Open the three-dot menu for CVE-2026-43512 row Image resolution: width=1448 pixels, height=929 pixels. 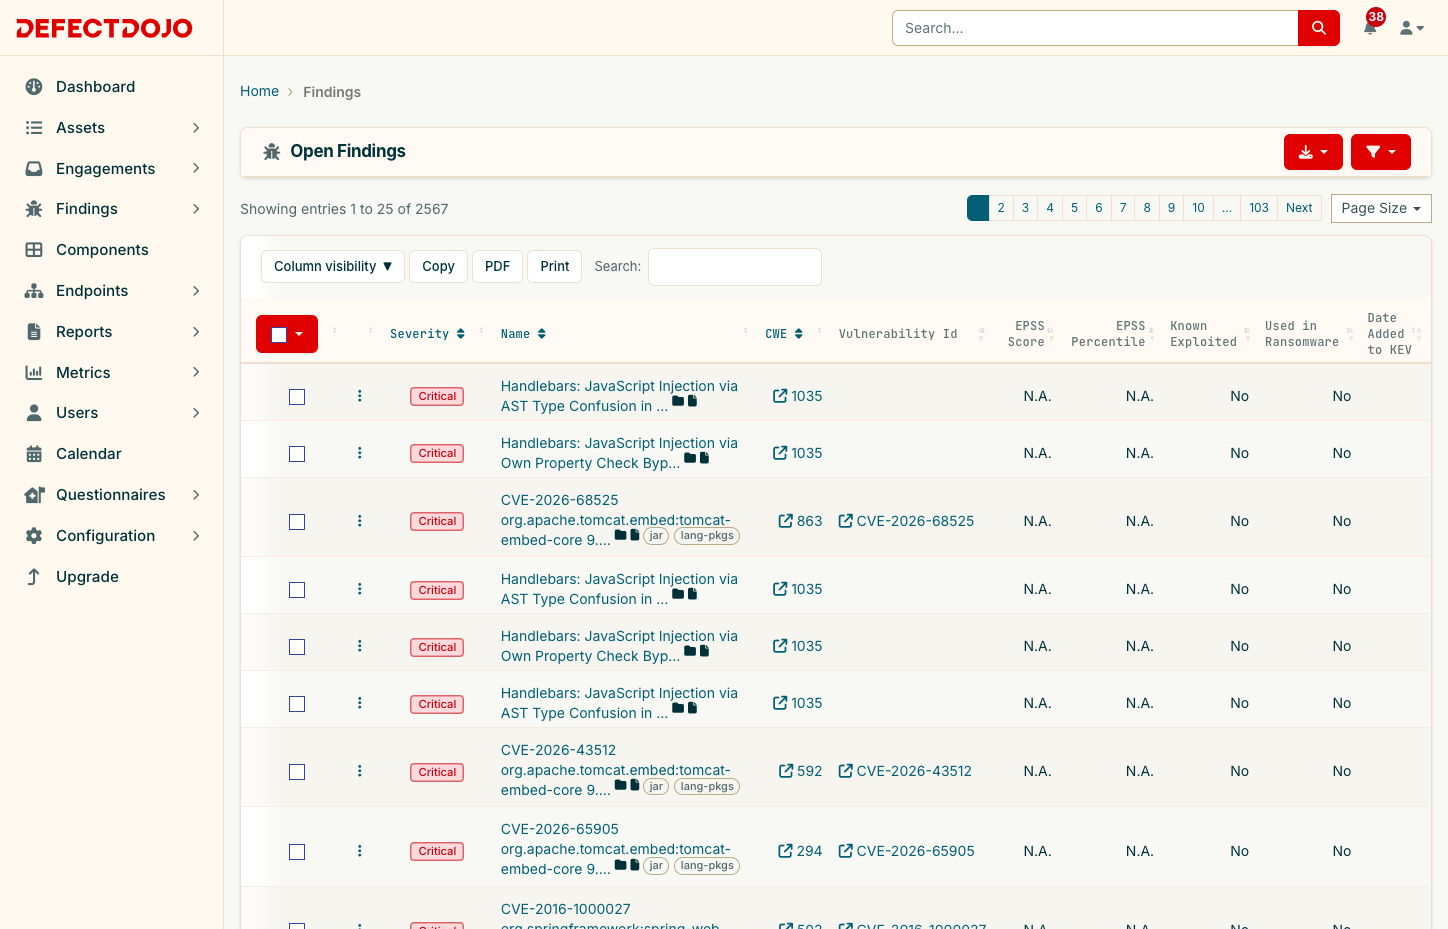pyautogui.click(x=360, y=771)
